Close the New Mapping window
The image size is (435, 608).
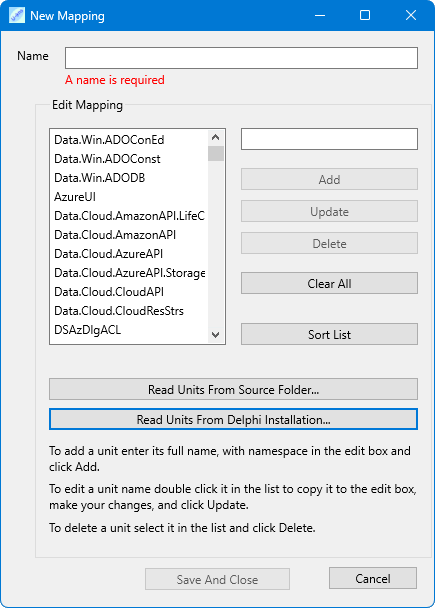[411, 16]
